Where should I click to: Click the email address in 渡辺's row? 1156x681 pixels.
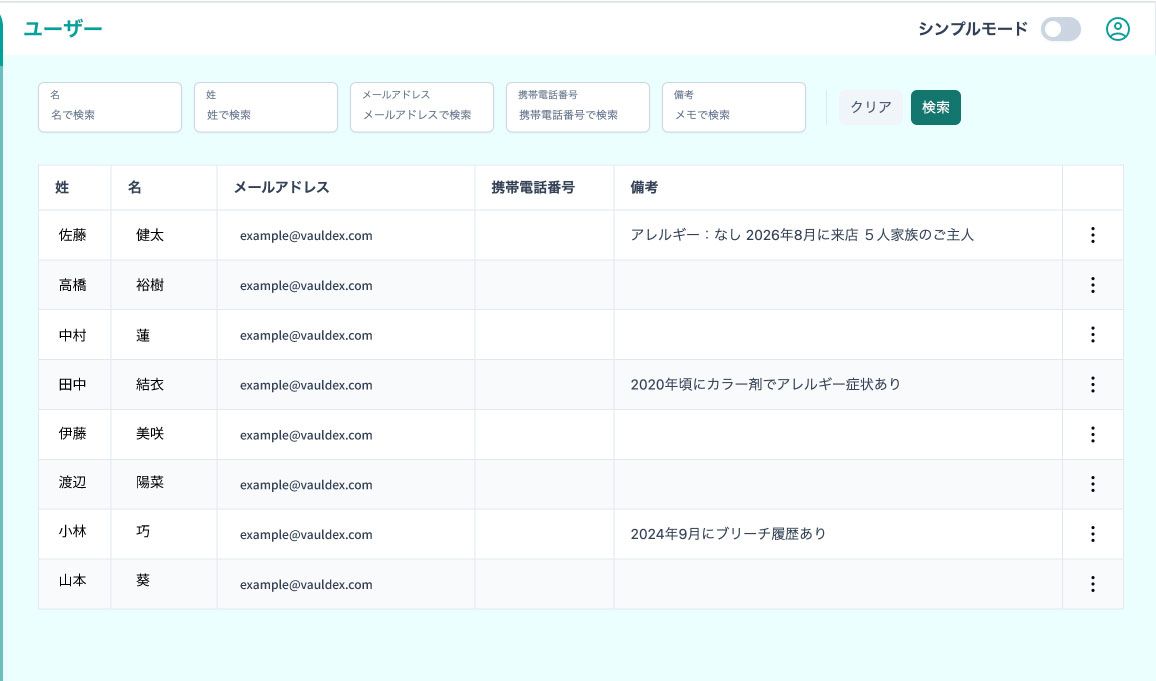(x=306, y=485)
